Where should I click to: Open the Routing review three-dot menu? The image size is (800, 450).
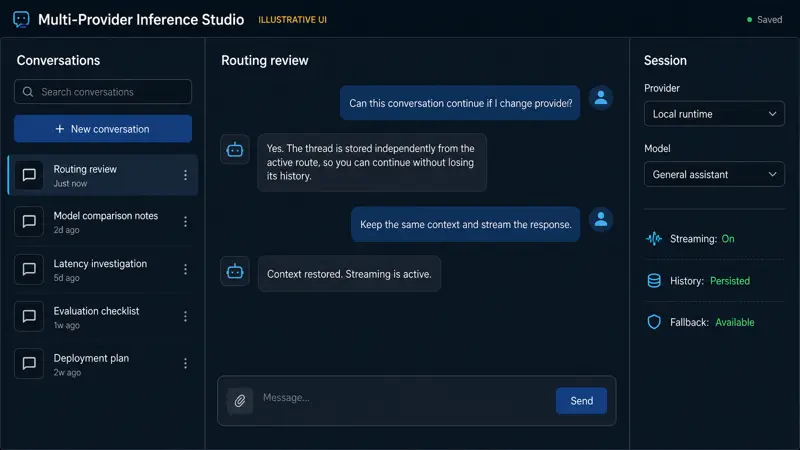pos(185,175)
